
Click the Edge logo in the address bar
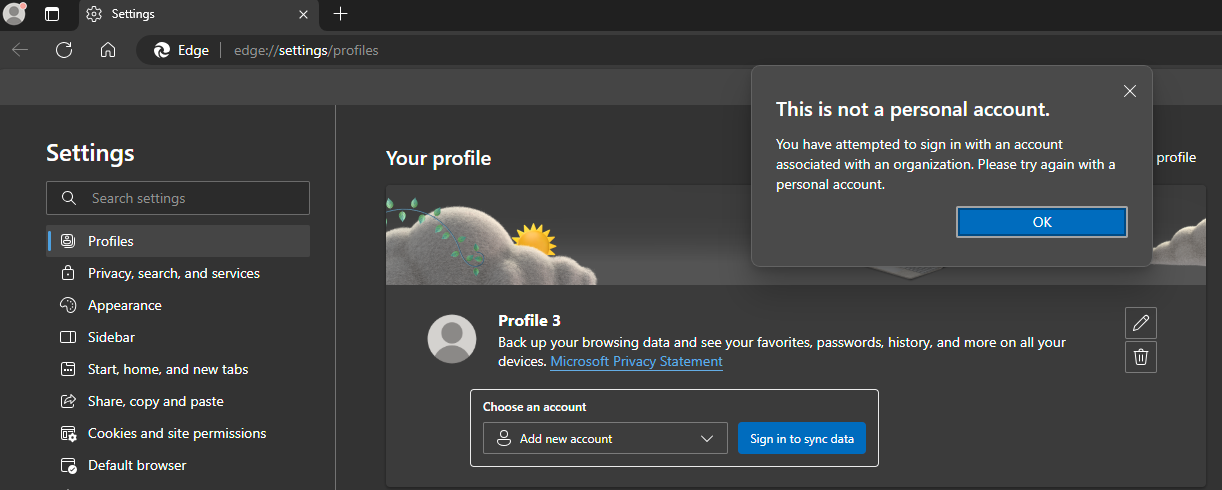click(162, 50)
